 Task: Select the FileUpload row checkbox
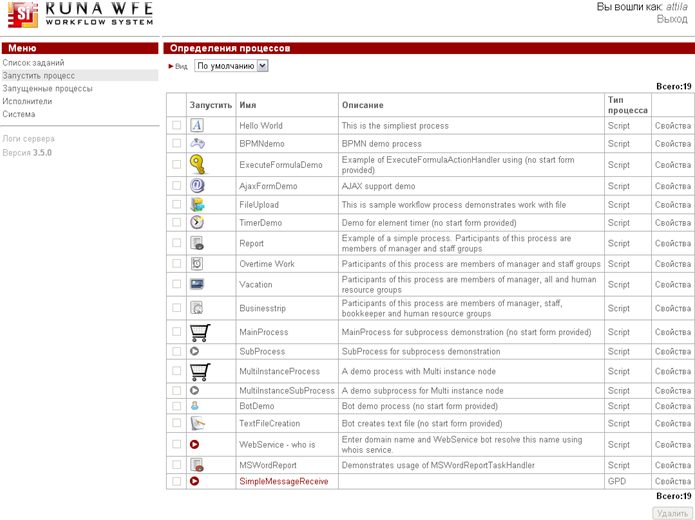(177, 205)
